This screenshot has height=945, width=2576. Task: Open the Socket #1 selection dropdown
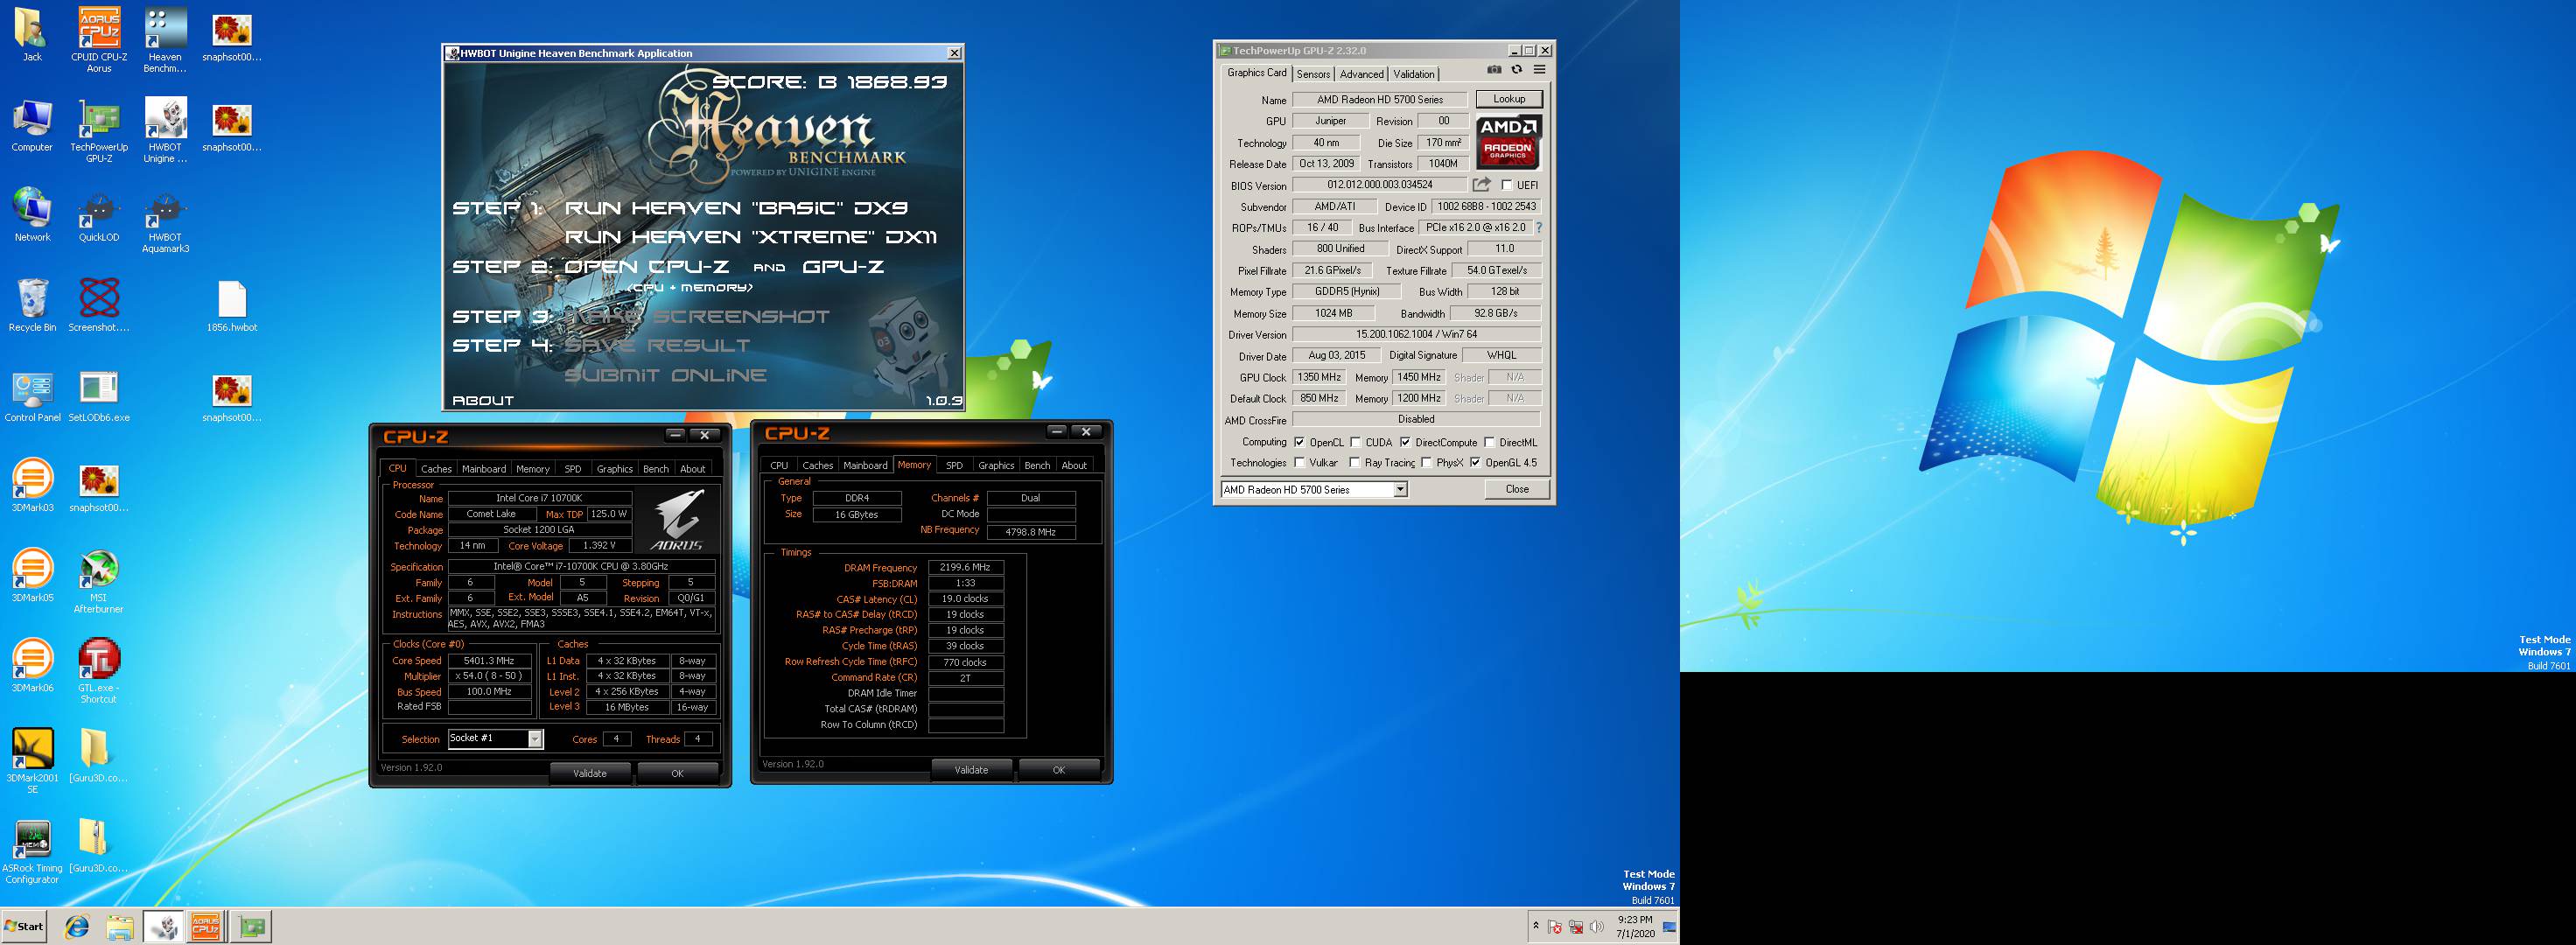535,739
